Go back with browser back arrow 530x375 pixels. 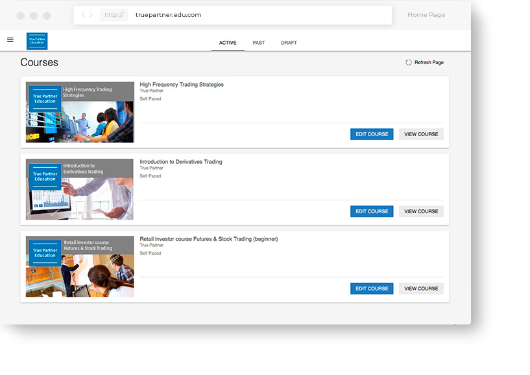tap(83, 15)
